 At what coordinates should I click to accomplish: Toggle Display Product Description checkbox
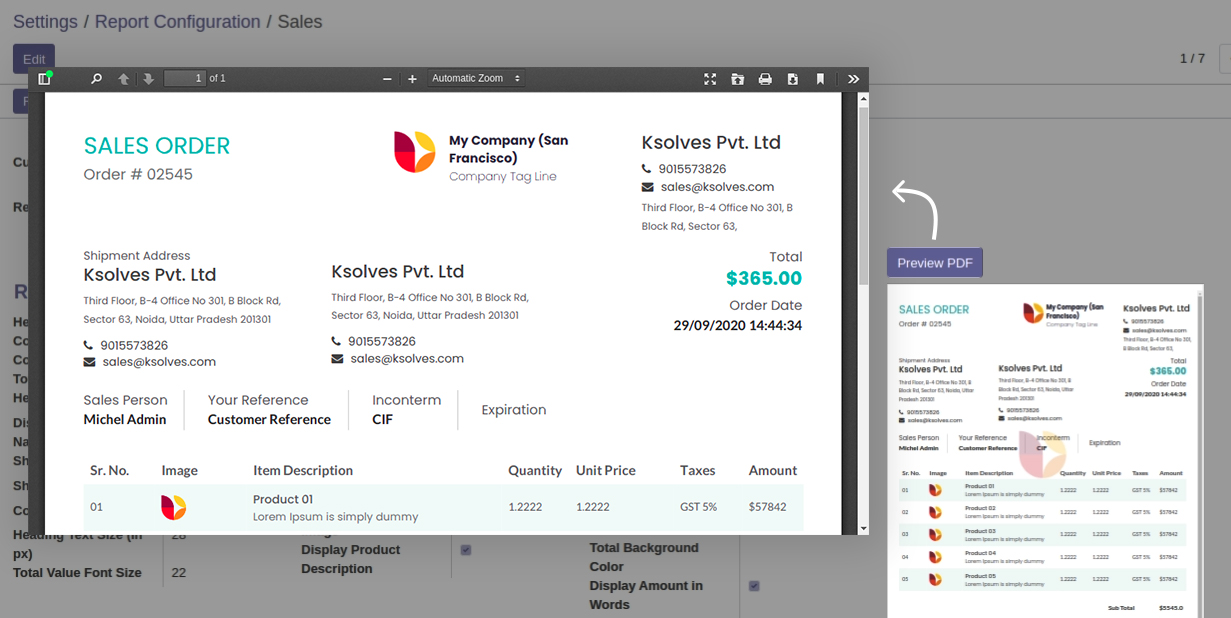(466, 550)
